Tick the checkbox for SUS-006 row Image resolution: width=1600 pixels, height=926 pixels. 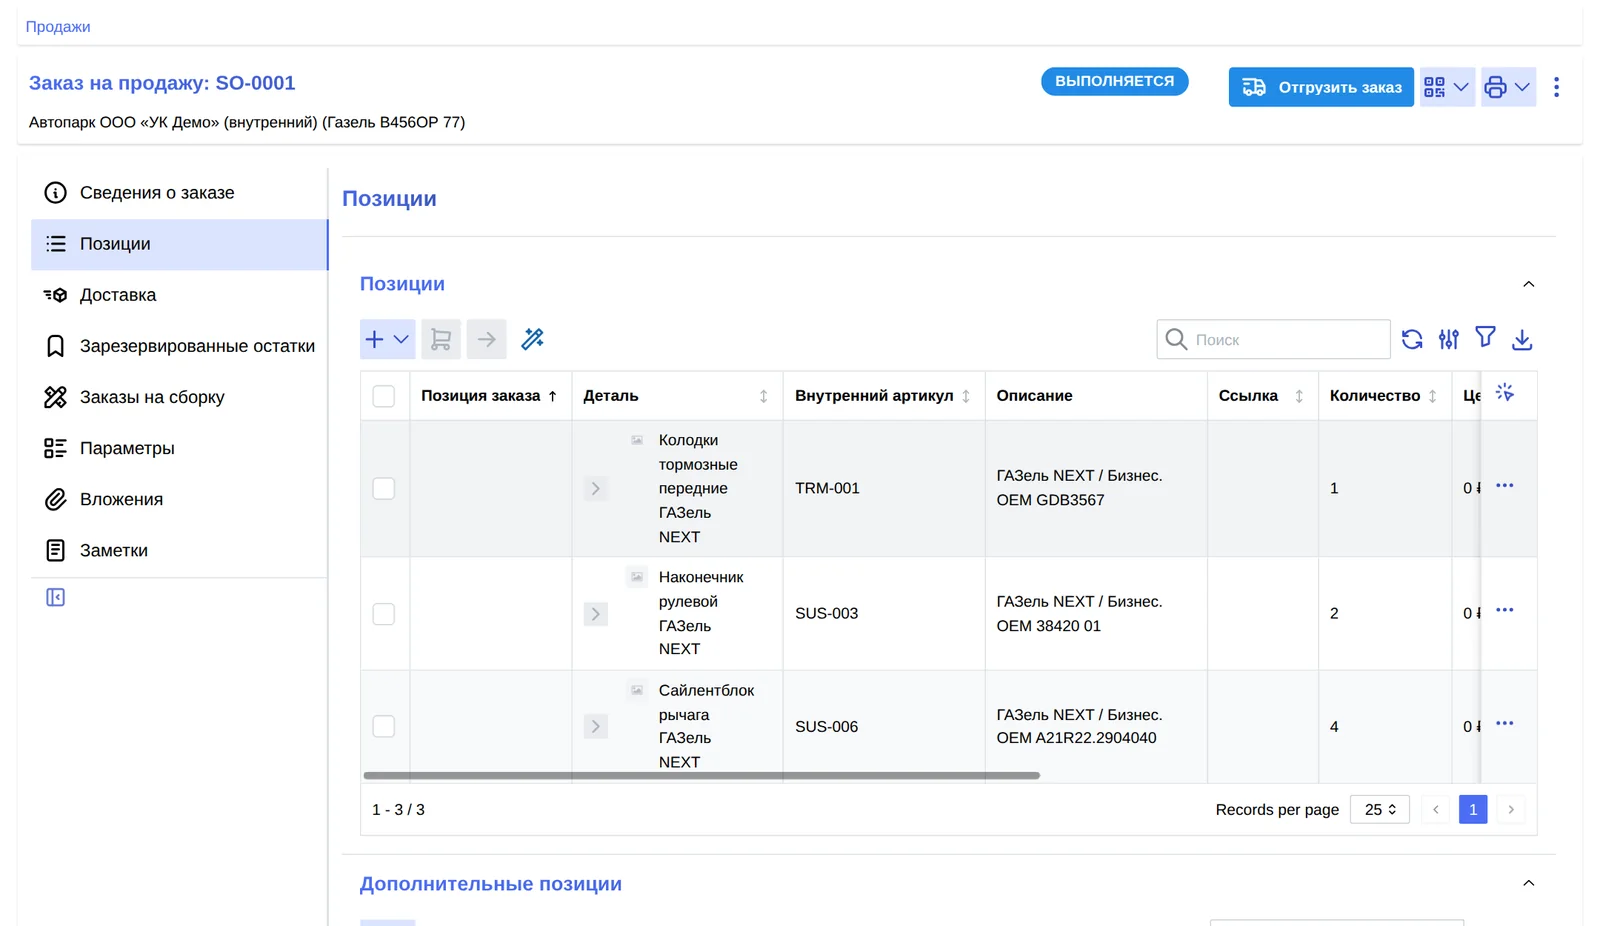coord(384,727)
